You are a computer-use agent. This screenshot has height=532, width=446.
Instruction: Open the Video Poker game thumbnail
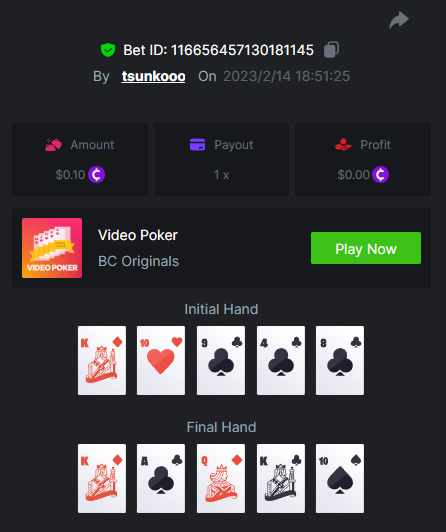click(x=52, y=248)
